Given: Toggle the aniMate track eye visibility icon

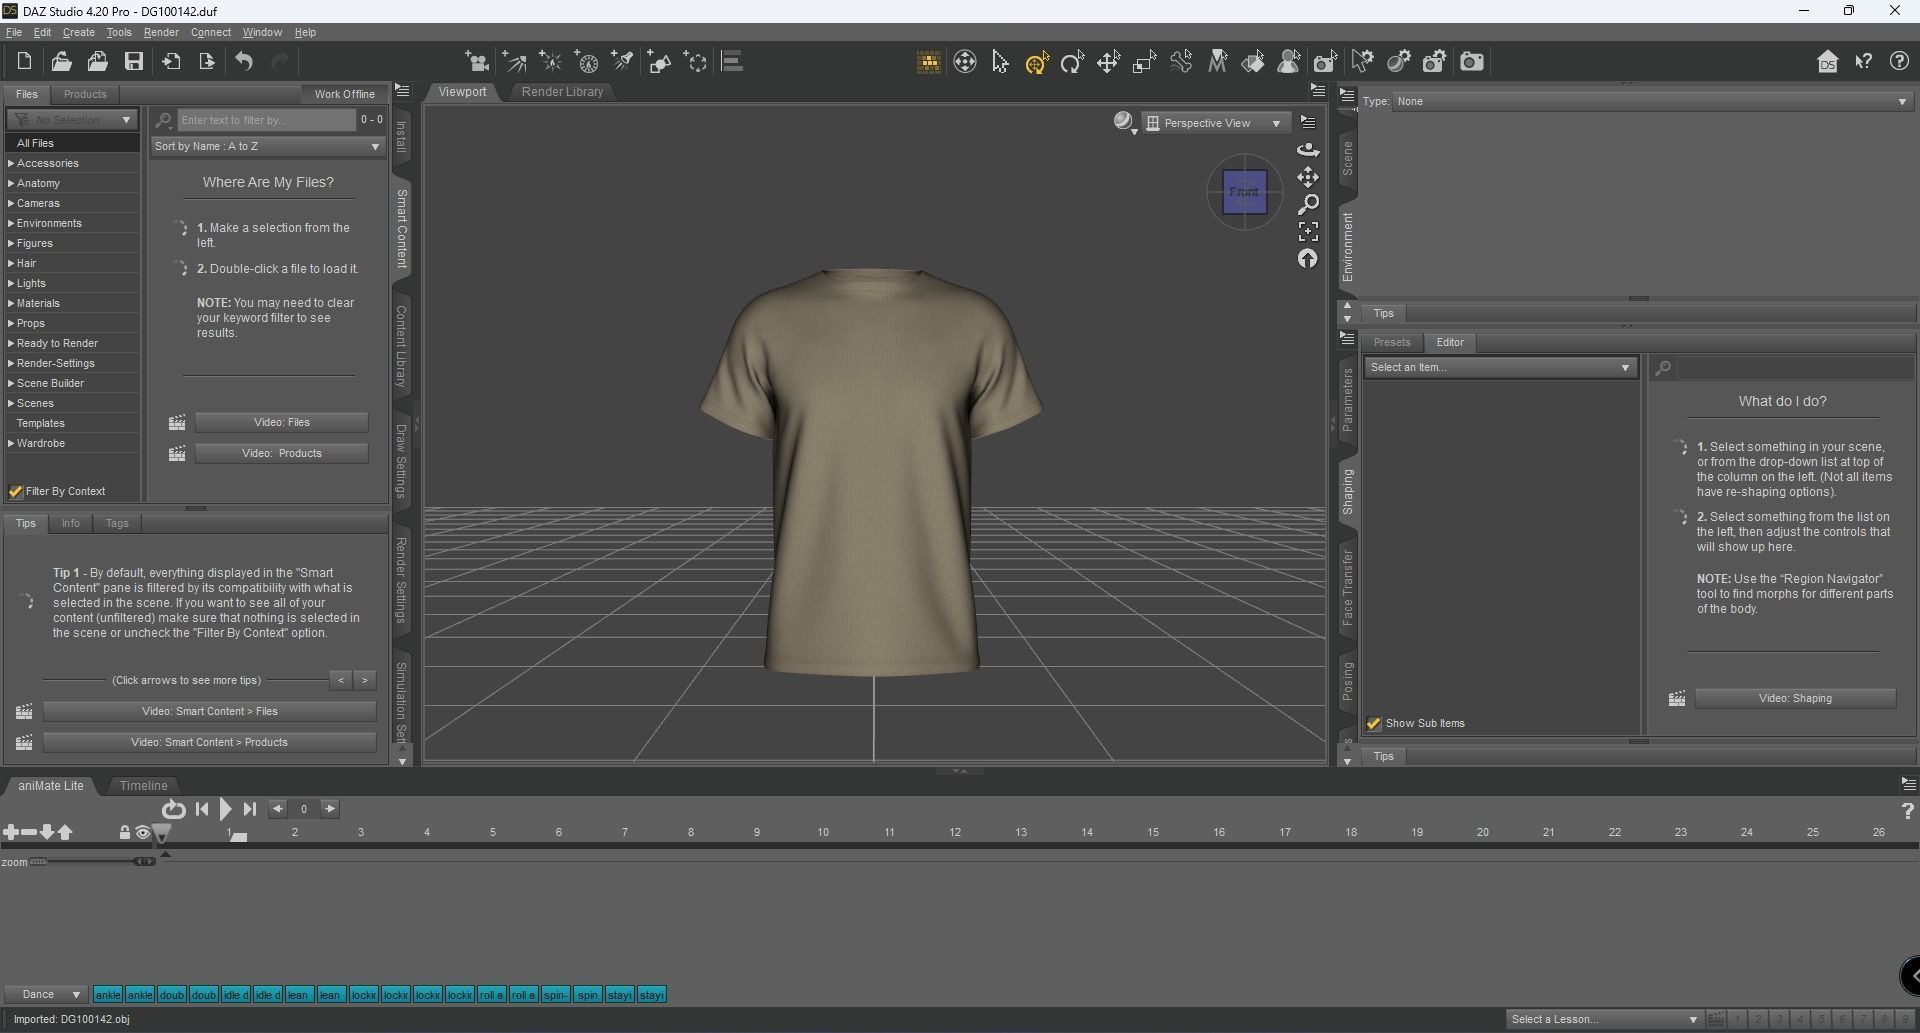Looking at the screenshot, I should click(143, 832).
